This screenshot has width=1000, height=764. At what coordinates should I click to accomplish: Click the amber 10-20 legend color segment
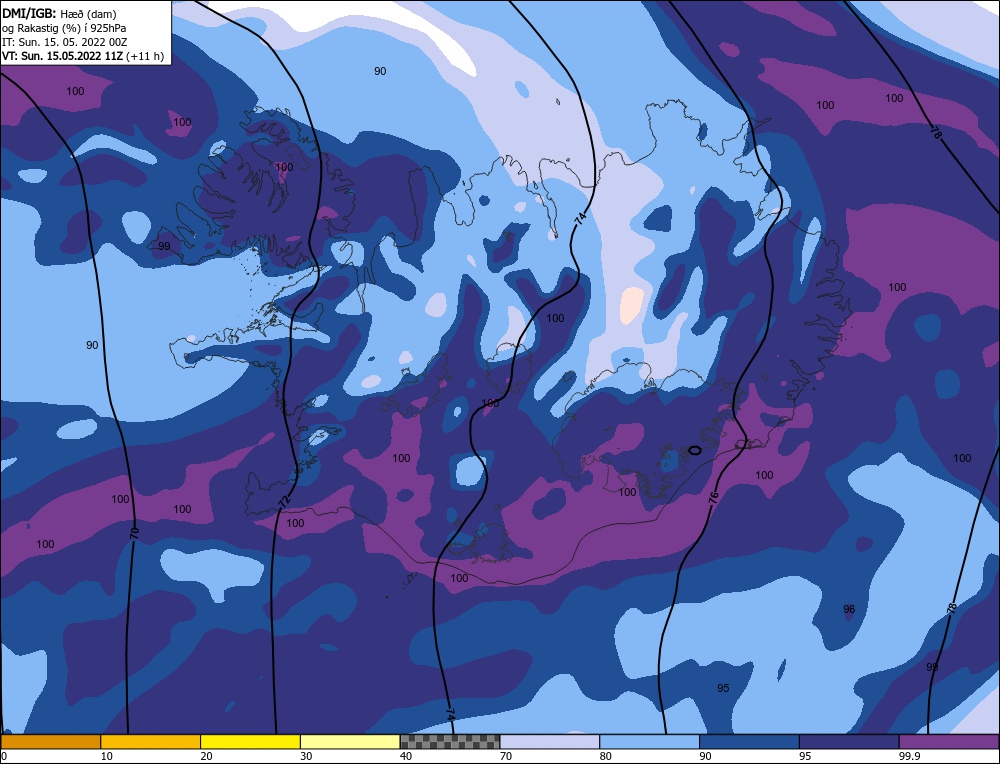tap(151, 741)
